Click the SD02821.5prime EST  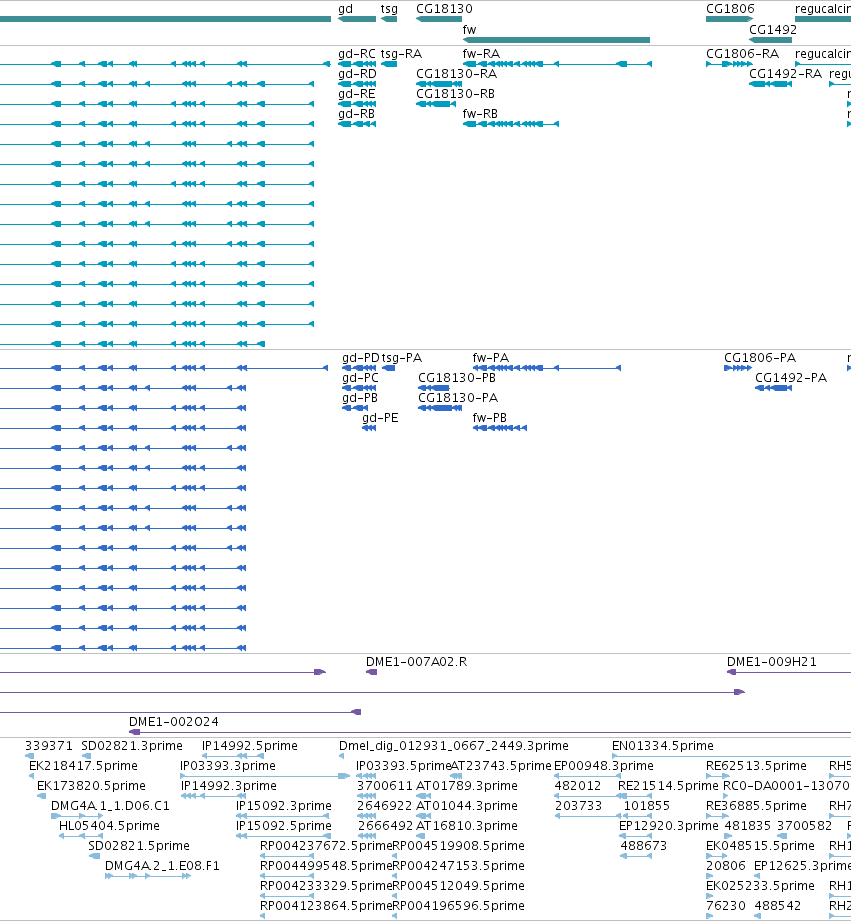[x=94, y=856]
